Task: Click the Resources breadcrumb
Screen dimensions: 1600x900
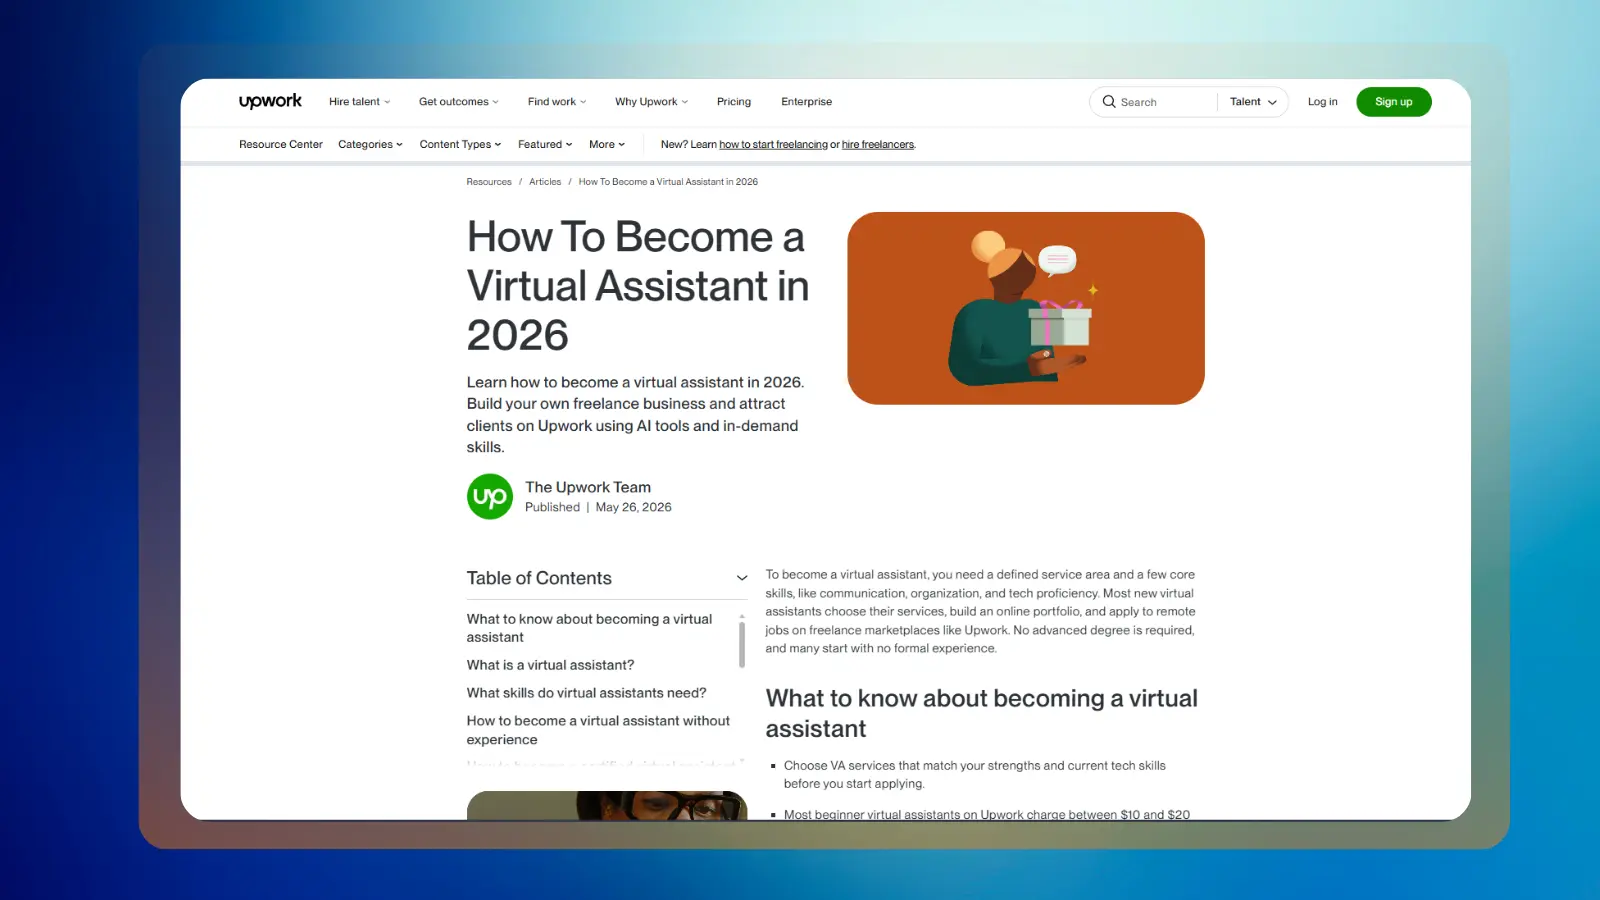Action: (x=489, y=182)
